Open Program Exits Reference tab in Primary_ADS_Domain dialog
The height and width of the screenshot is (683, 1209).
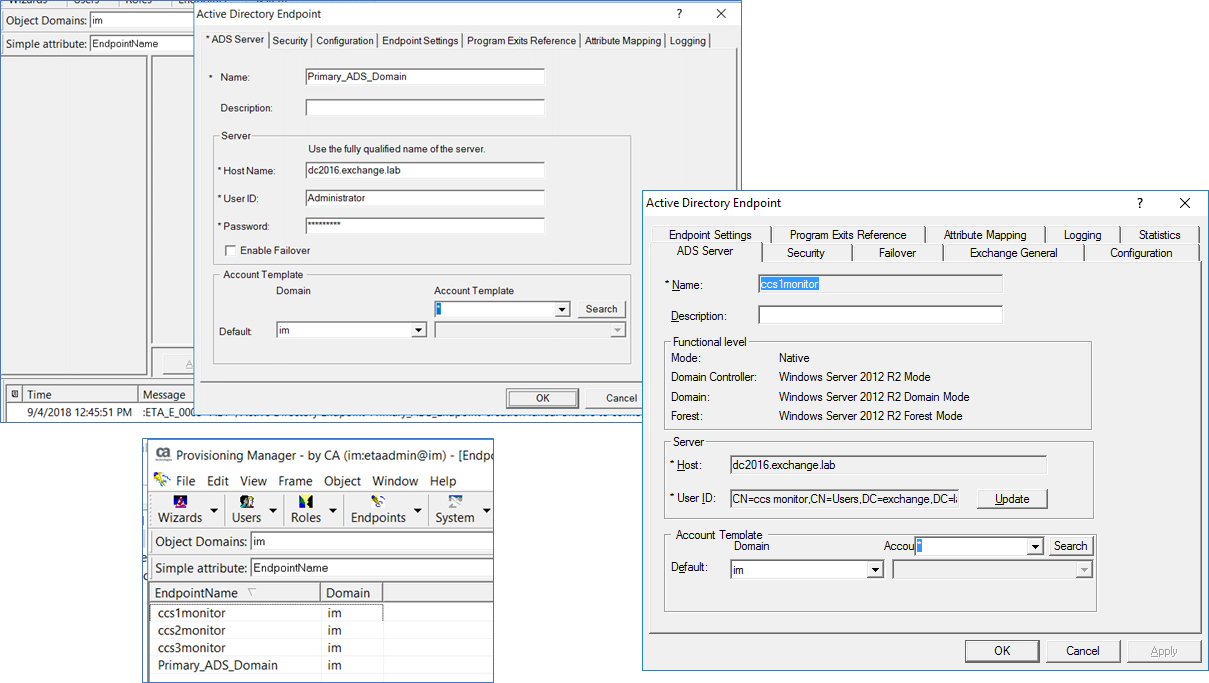tap(521, 41)
